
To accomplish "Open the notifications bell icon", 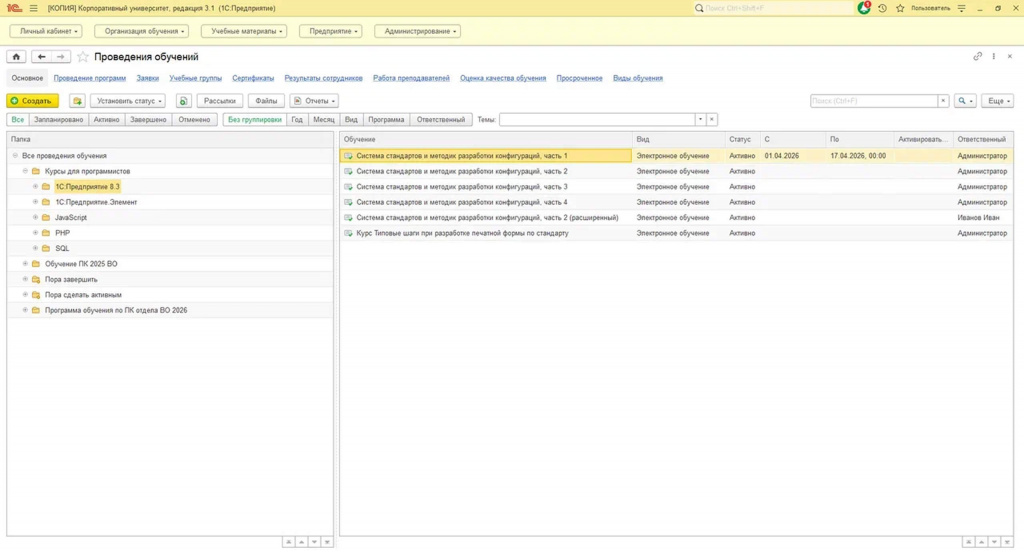I will pos(863,8).
